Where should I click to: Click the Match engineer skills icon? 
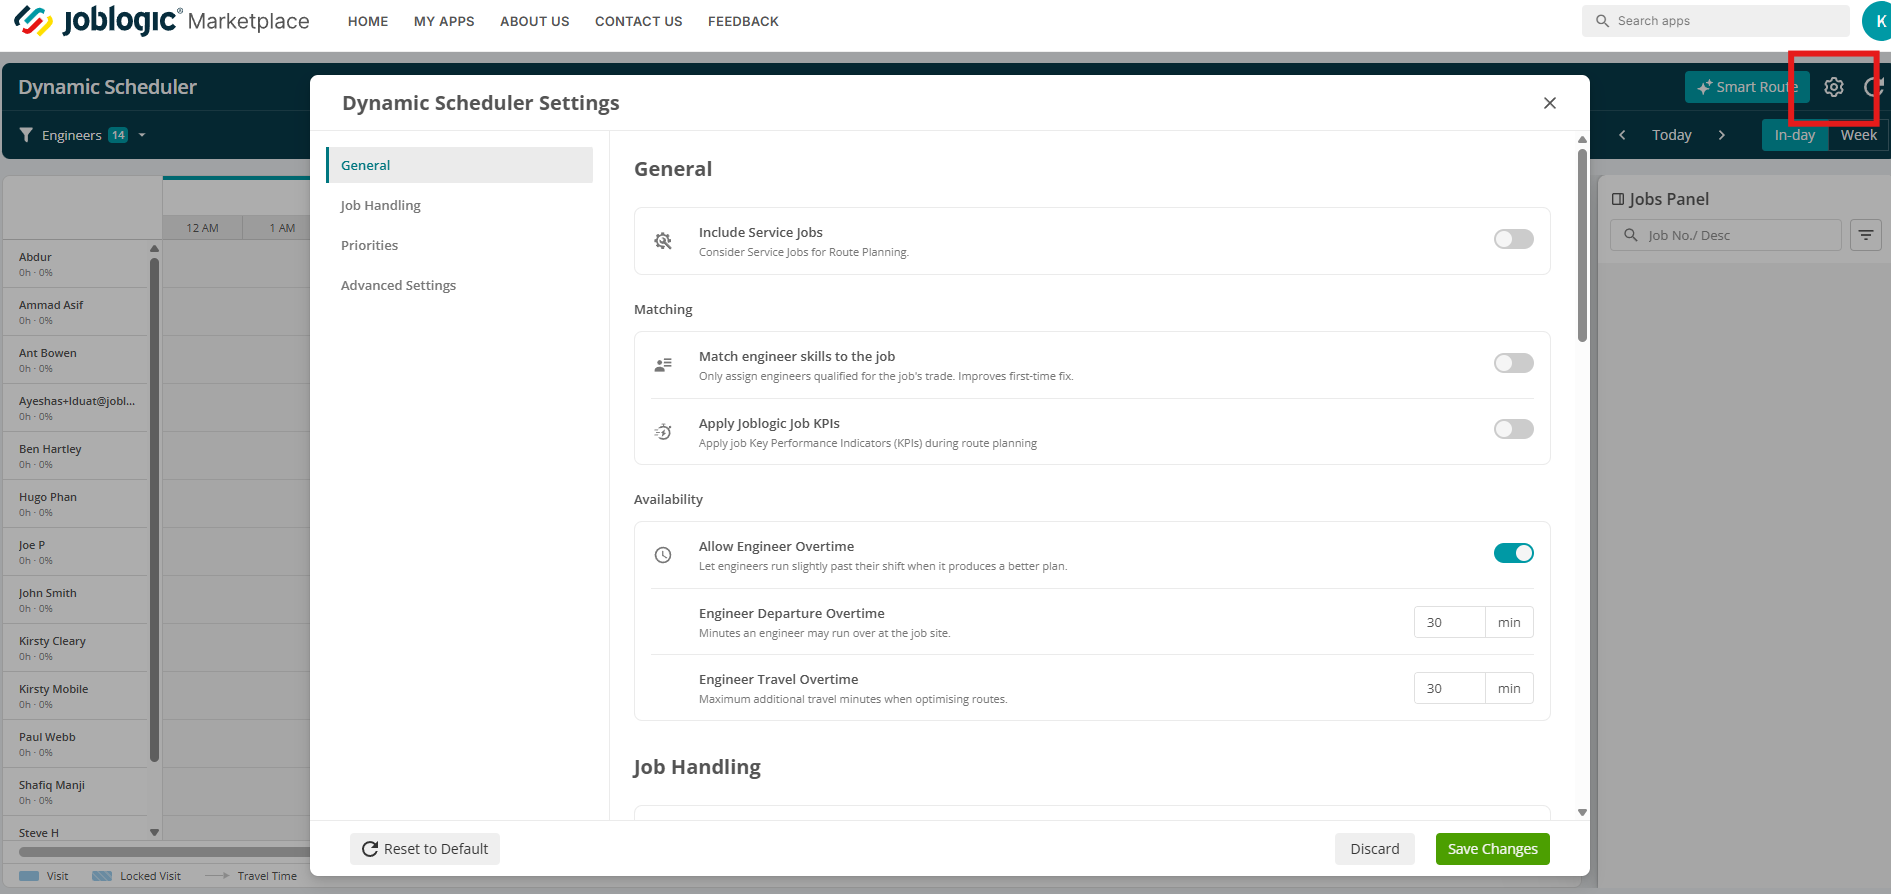(x=663, y=365)
